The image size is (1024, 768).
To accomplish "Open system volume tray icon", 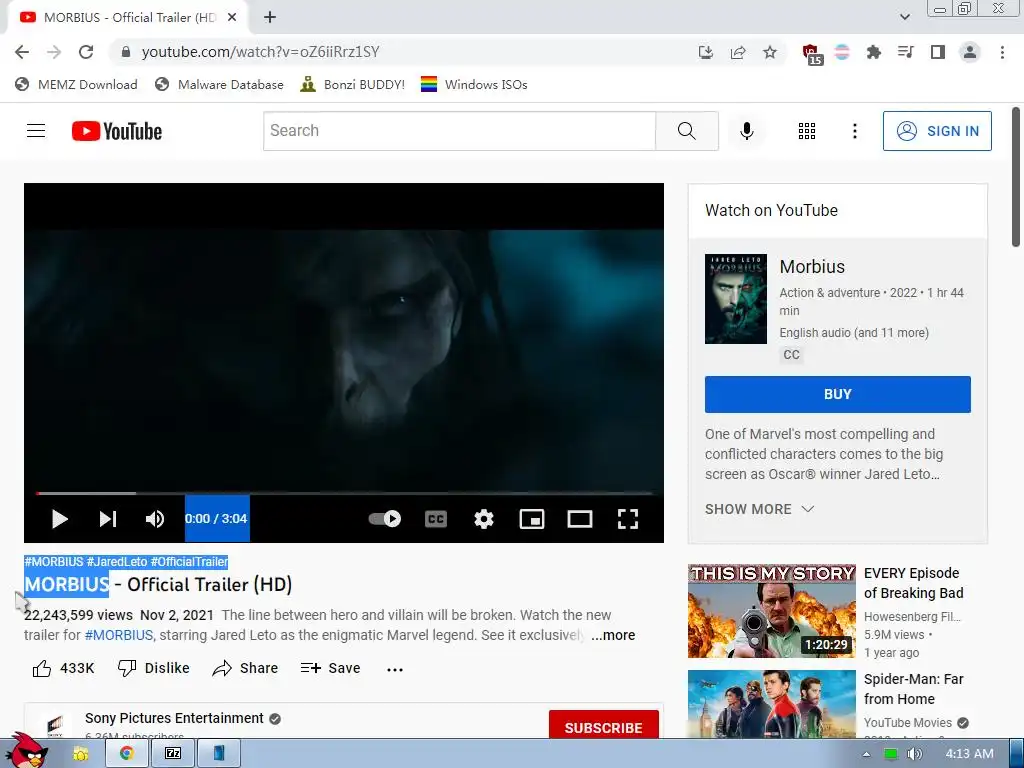I will click(915, 754).
